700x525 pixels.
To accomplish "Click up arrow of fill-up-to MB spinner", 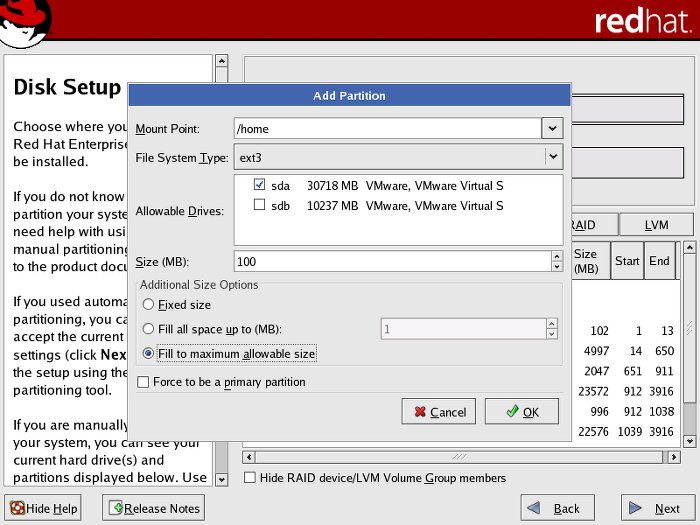I will tap(552, 324).
